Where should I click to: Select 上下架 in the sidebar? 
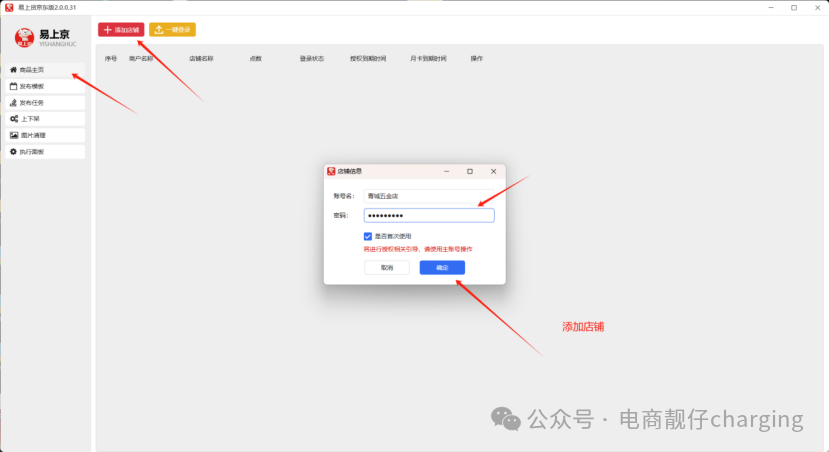click(x=45, y=119)
